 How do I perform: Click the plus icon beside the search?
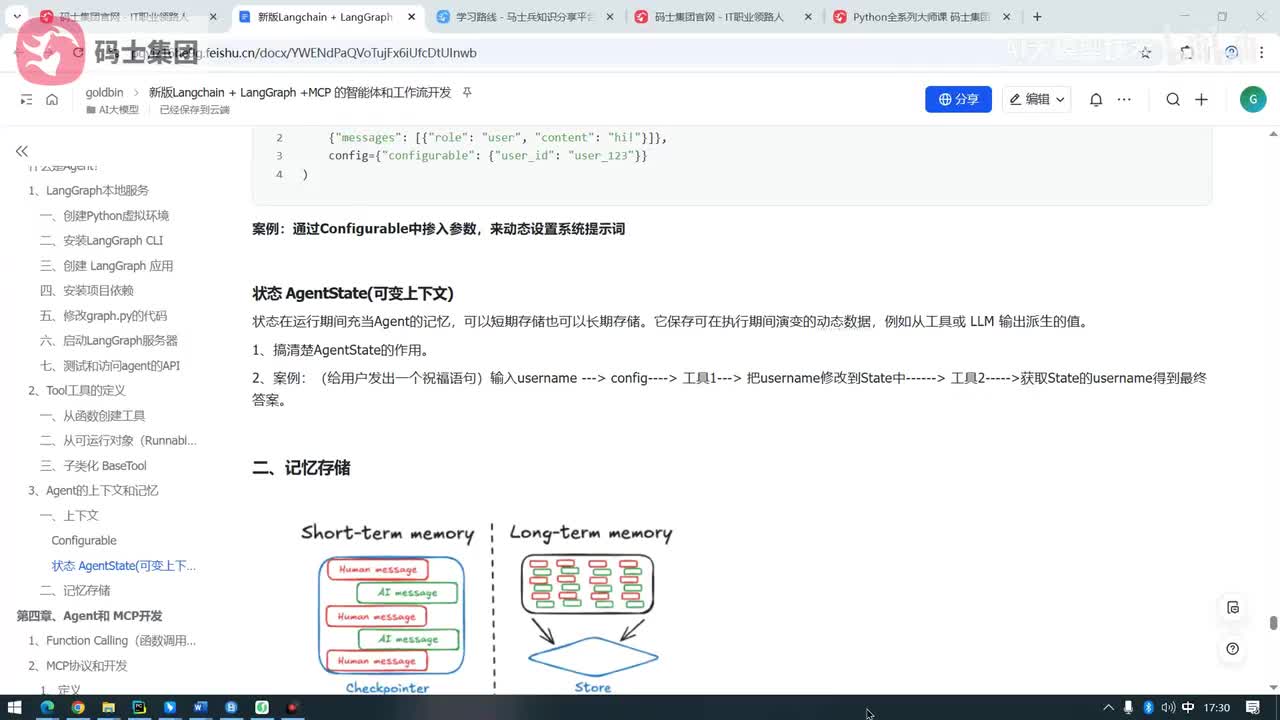(1202, 99)
